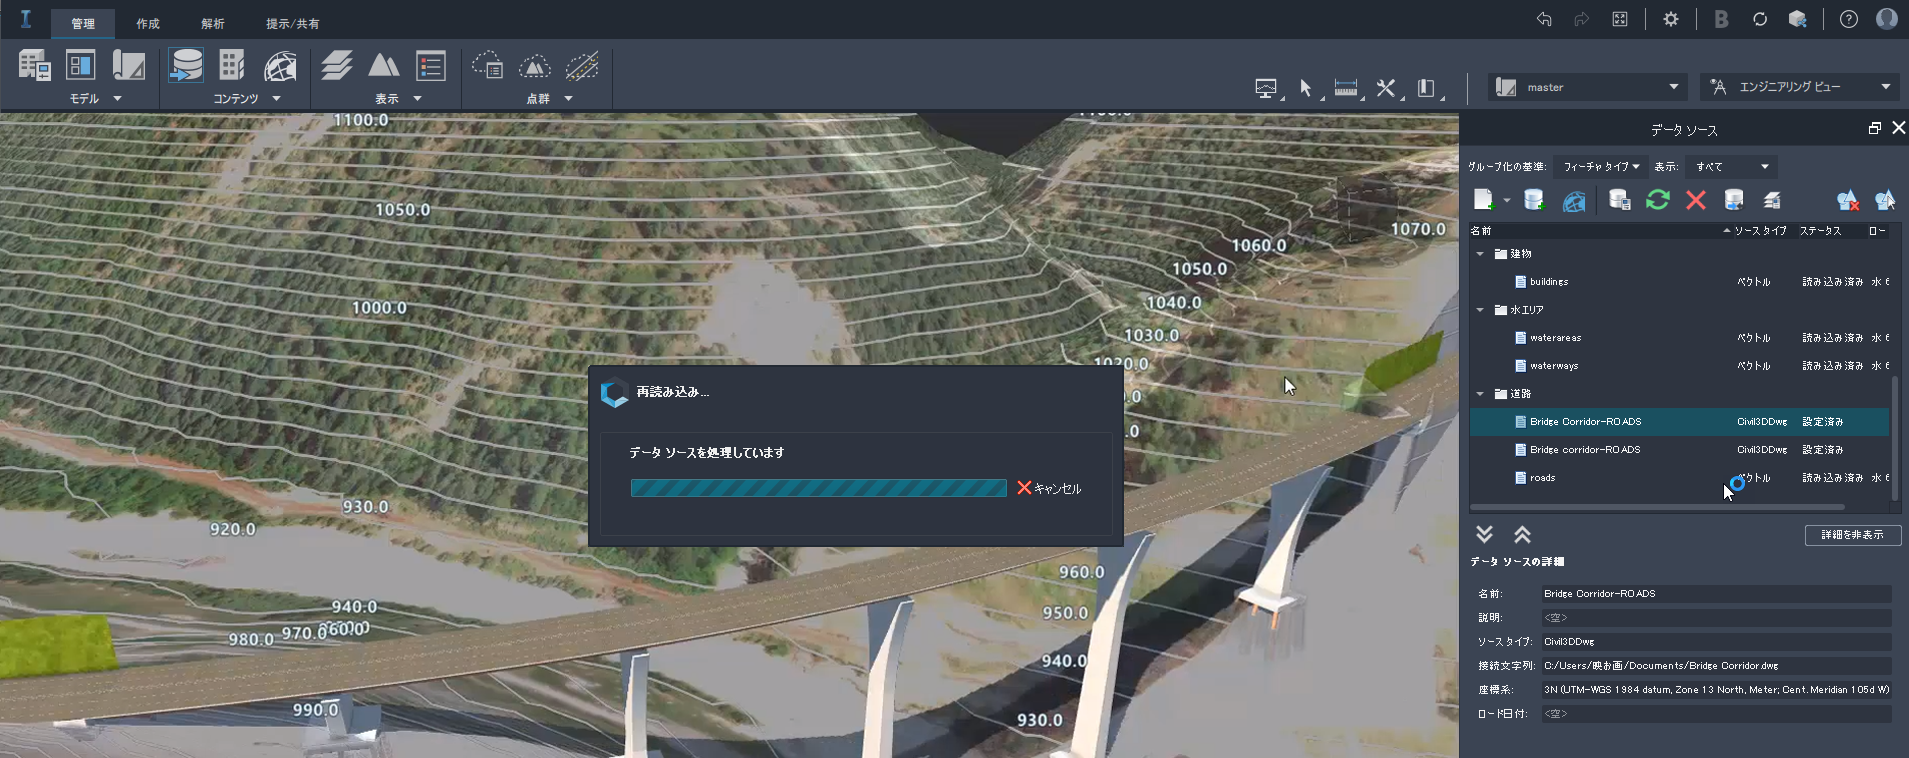Click the monitor display tool icon
The height and width of the screenshot is (758, 1909).
[1267, 88]
